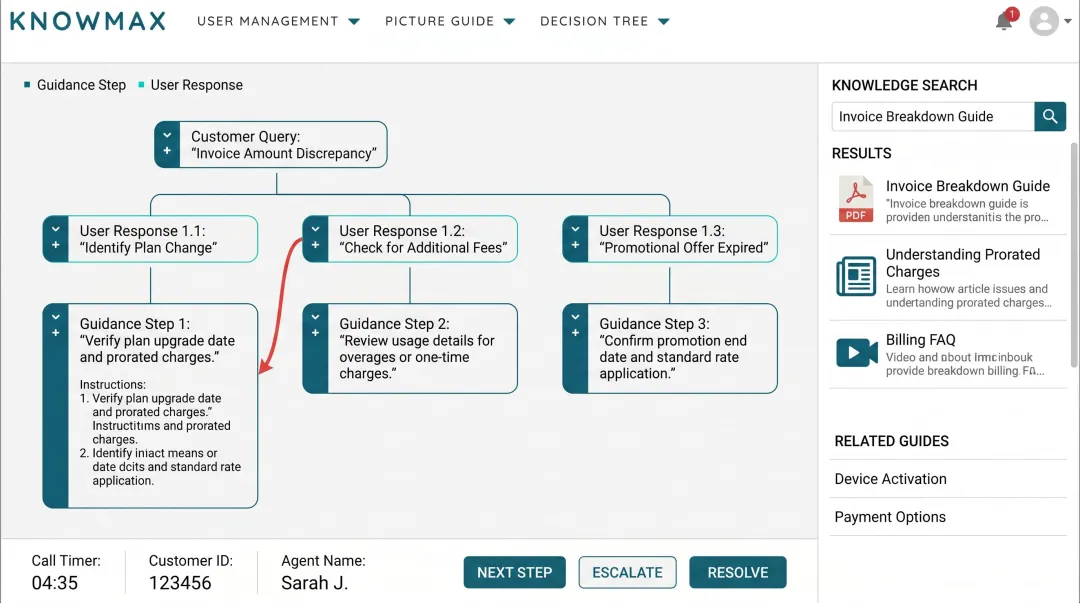Click the RESOLVE button
Screen dimensions: 1080x603
[738, 573]
